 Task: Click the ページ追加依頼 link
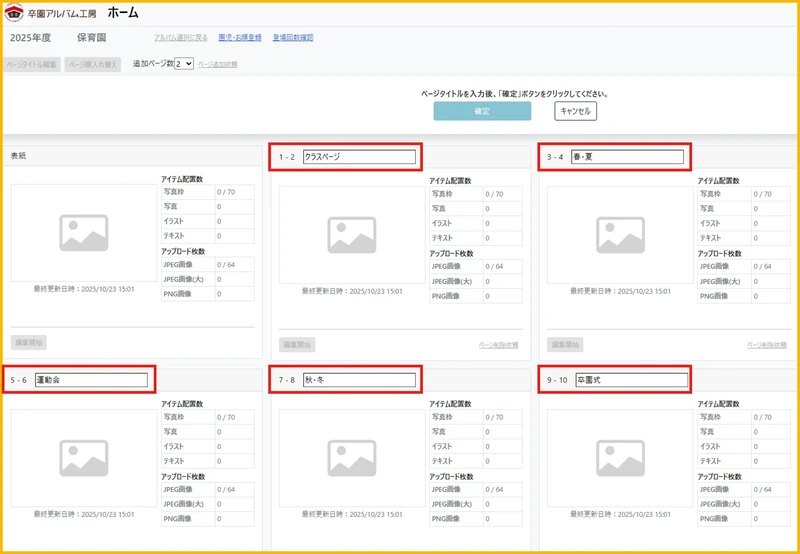point(217,64)
